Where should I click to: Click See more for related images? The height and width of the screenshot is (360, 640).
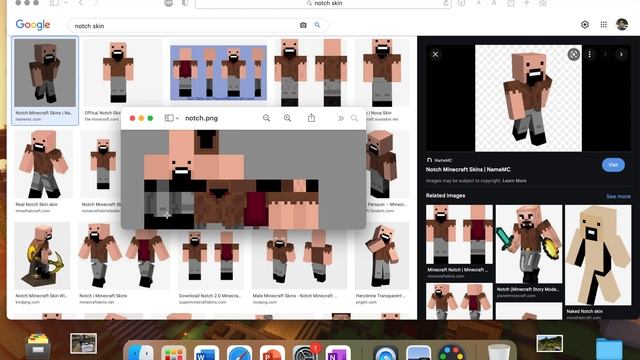(x=618, y=196)
